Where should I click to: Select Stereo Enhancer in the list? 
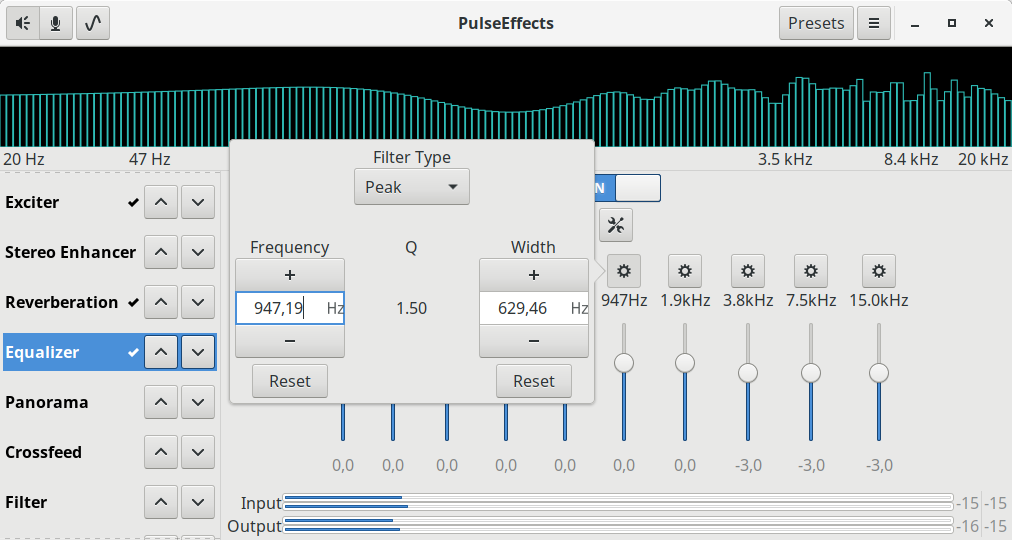tap(110, 252)
